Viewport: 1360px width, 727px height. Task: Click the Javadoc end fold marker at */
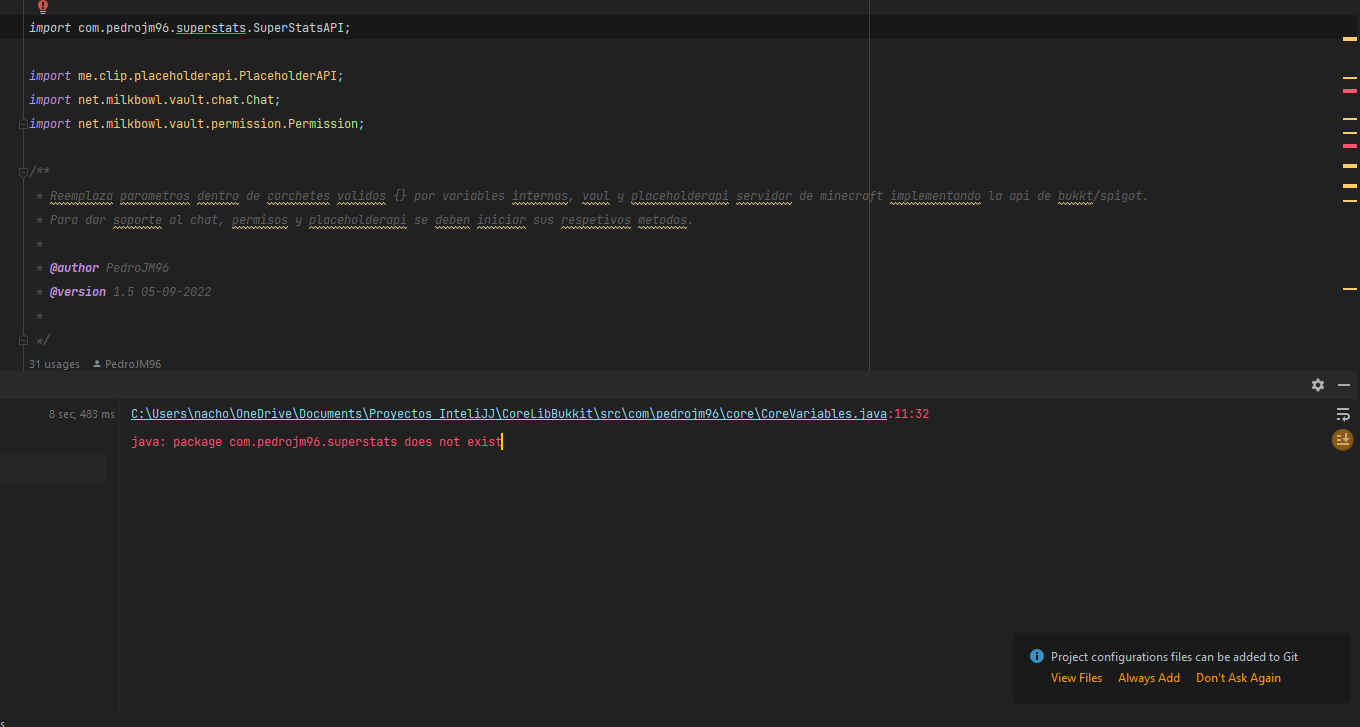[x=23, y=340]
